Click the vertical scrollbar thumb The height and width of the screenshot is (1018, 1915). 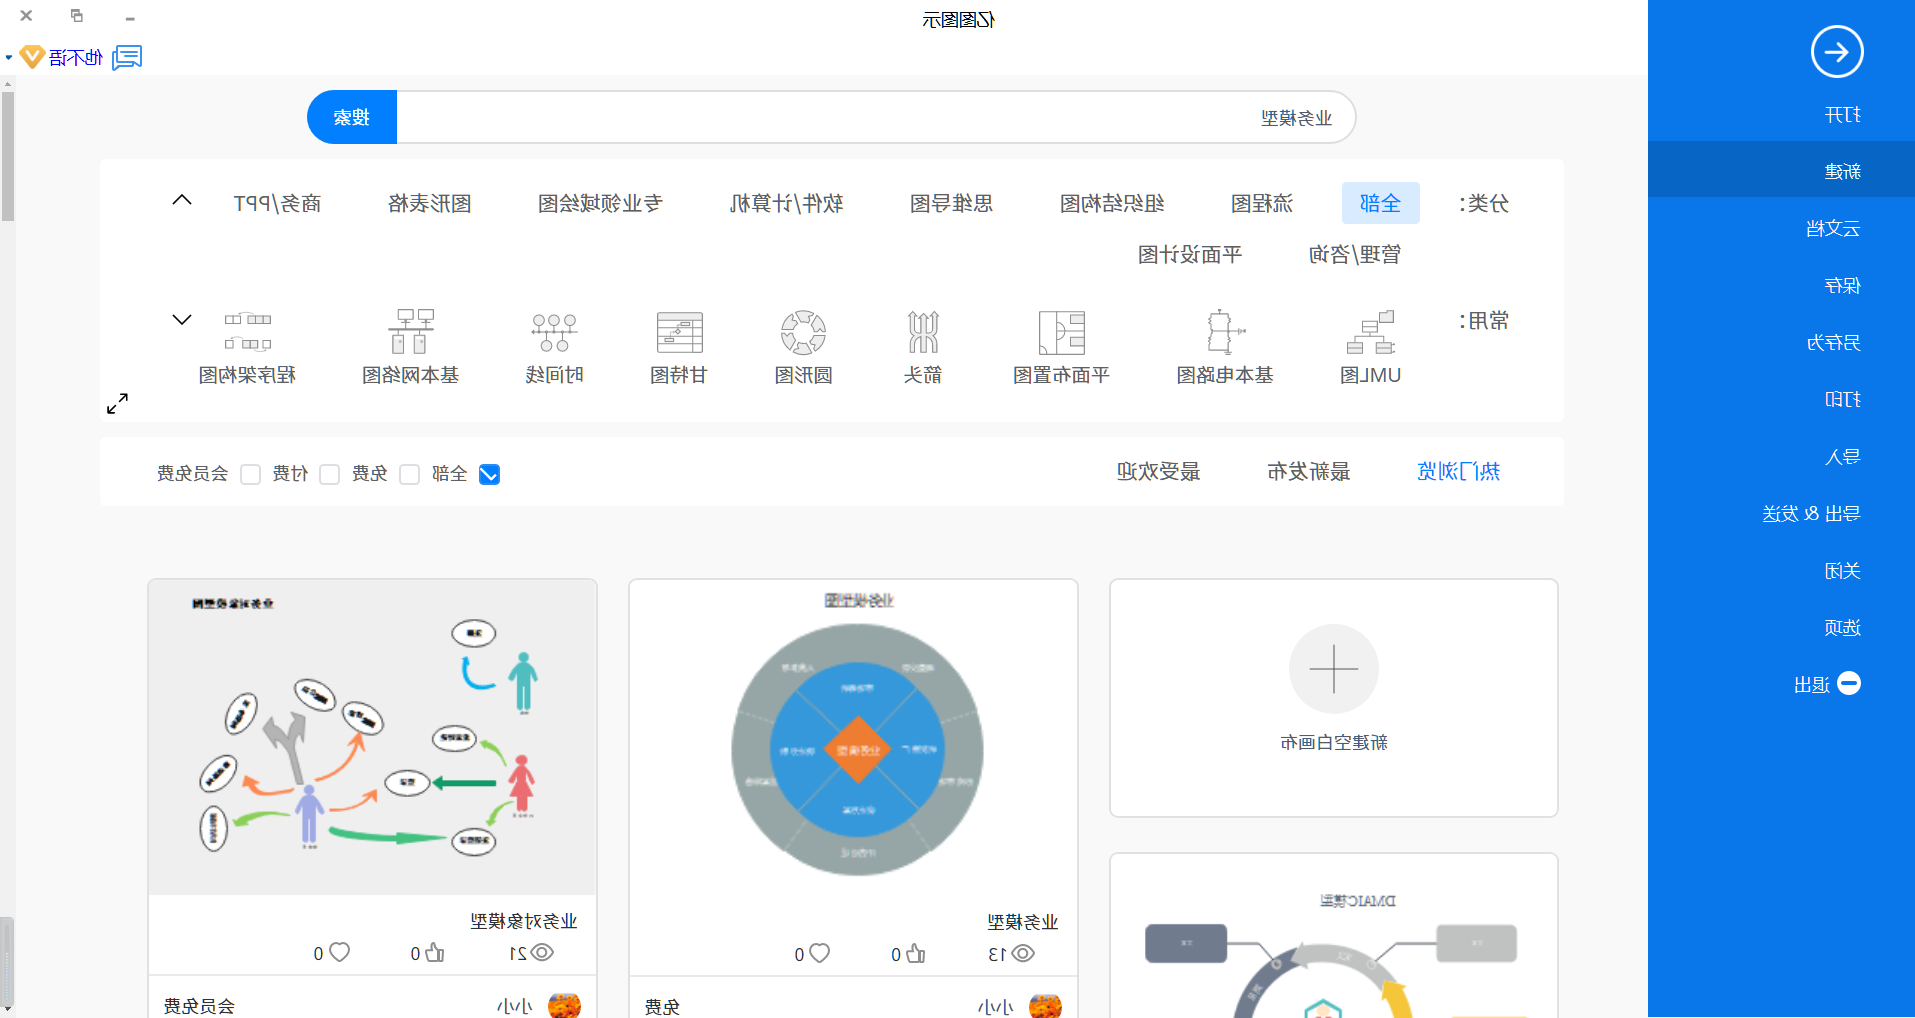click(8, 155)
